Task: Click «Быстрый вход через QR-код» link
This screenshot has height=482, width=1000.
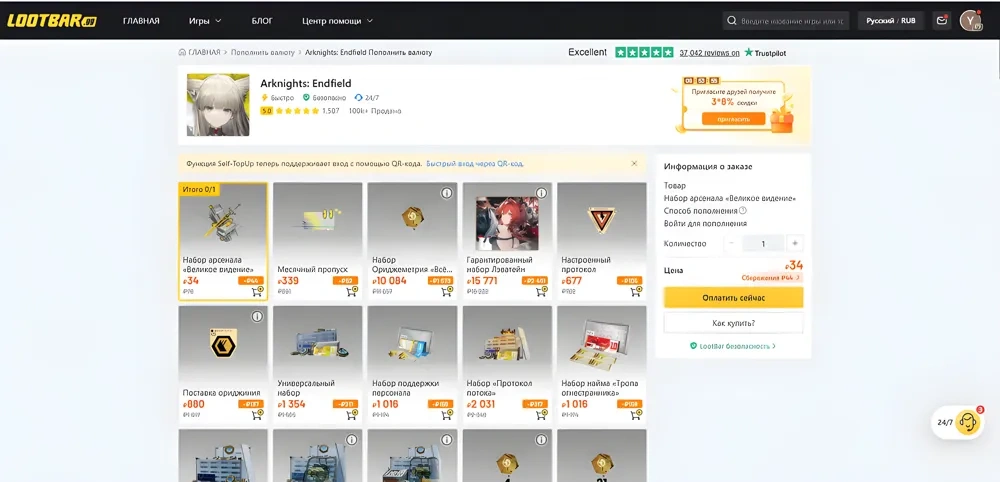Action: coord(475,163)
